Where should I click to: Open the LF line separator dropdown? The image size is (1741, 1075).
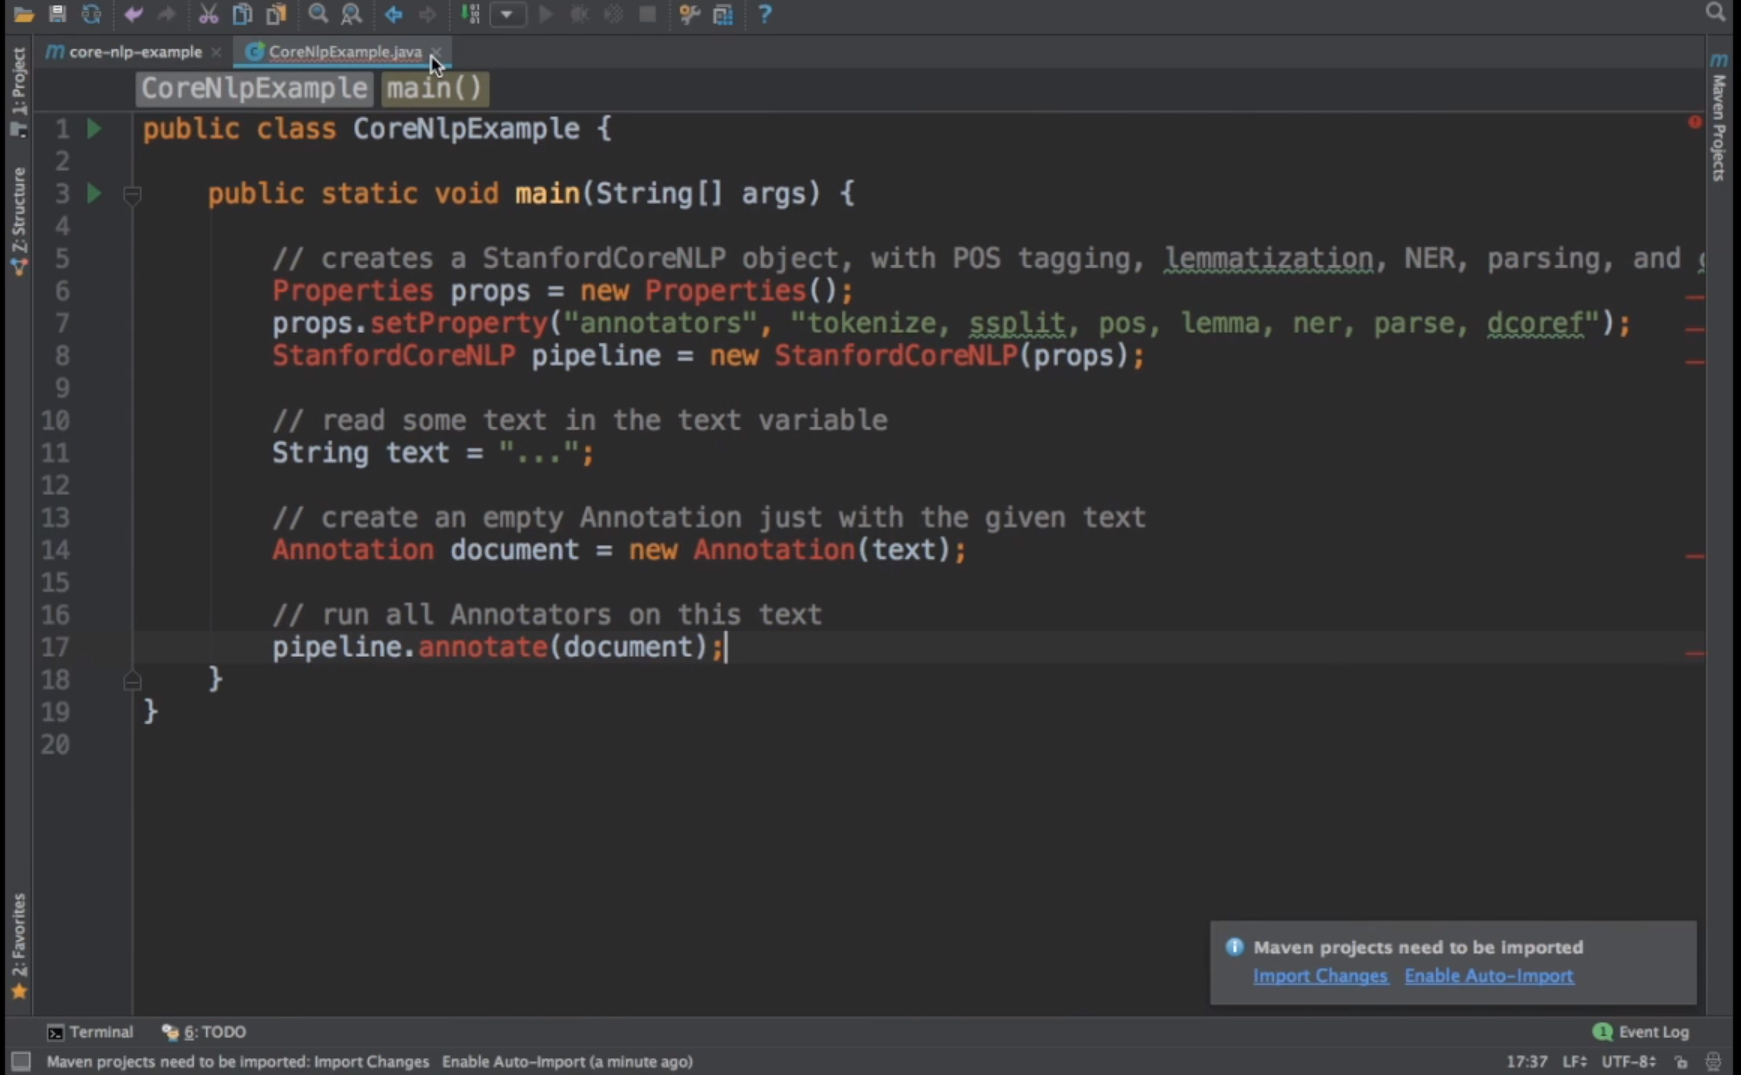pyautogui.click(x=1575, y=1062)
